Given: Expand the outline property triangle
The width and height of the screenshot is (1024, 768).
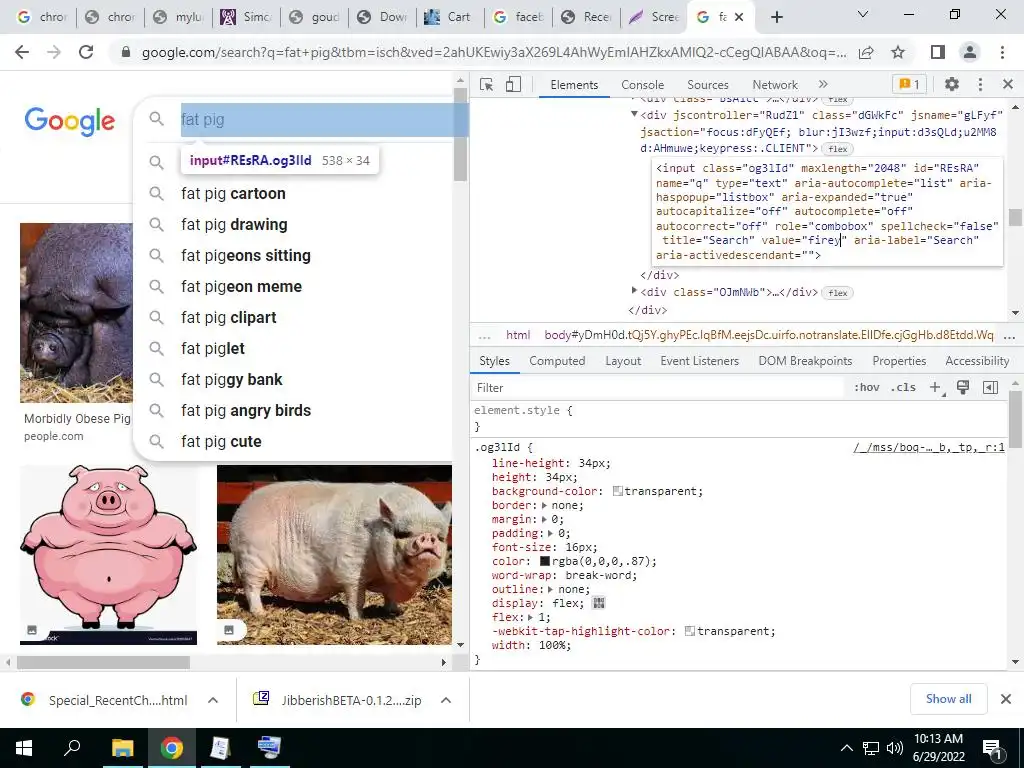Looking at the screenshot, I should point(550,589).
